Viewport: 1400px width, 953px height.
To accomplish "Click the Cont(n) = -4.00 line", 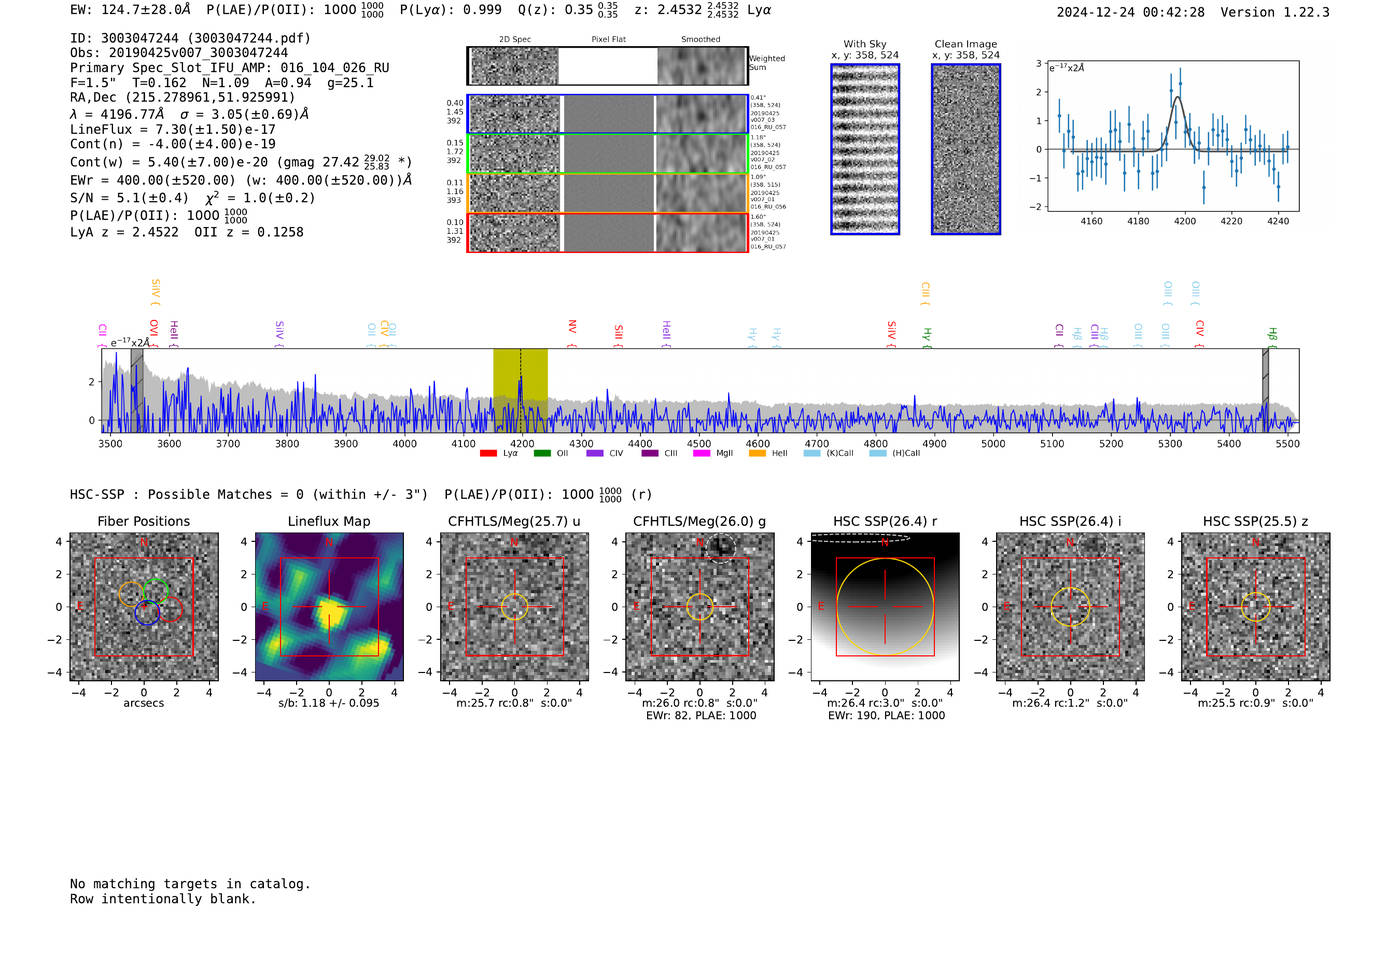I will [x=172, y=144].
